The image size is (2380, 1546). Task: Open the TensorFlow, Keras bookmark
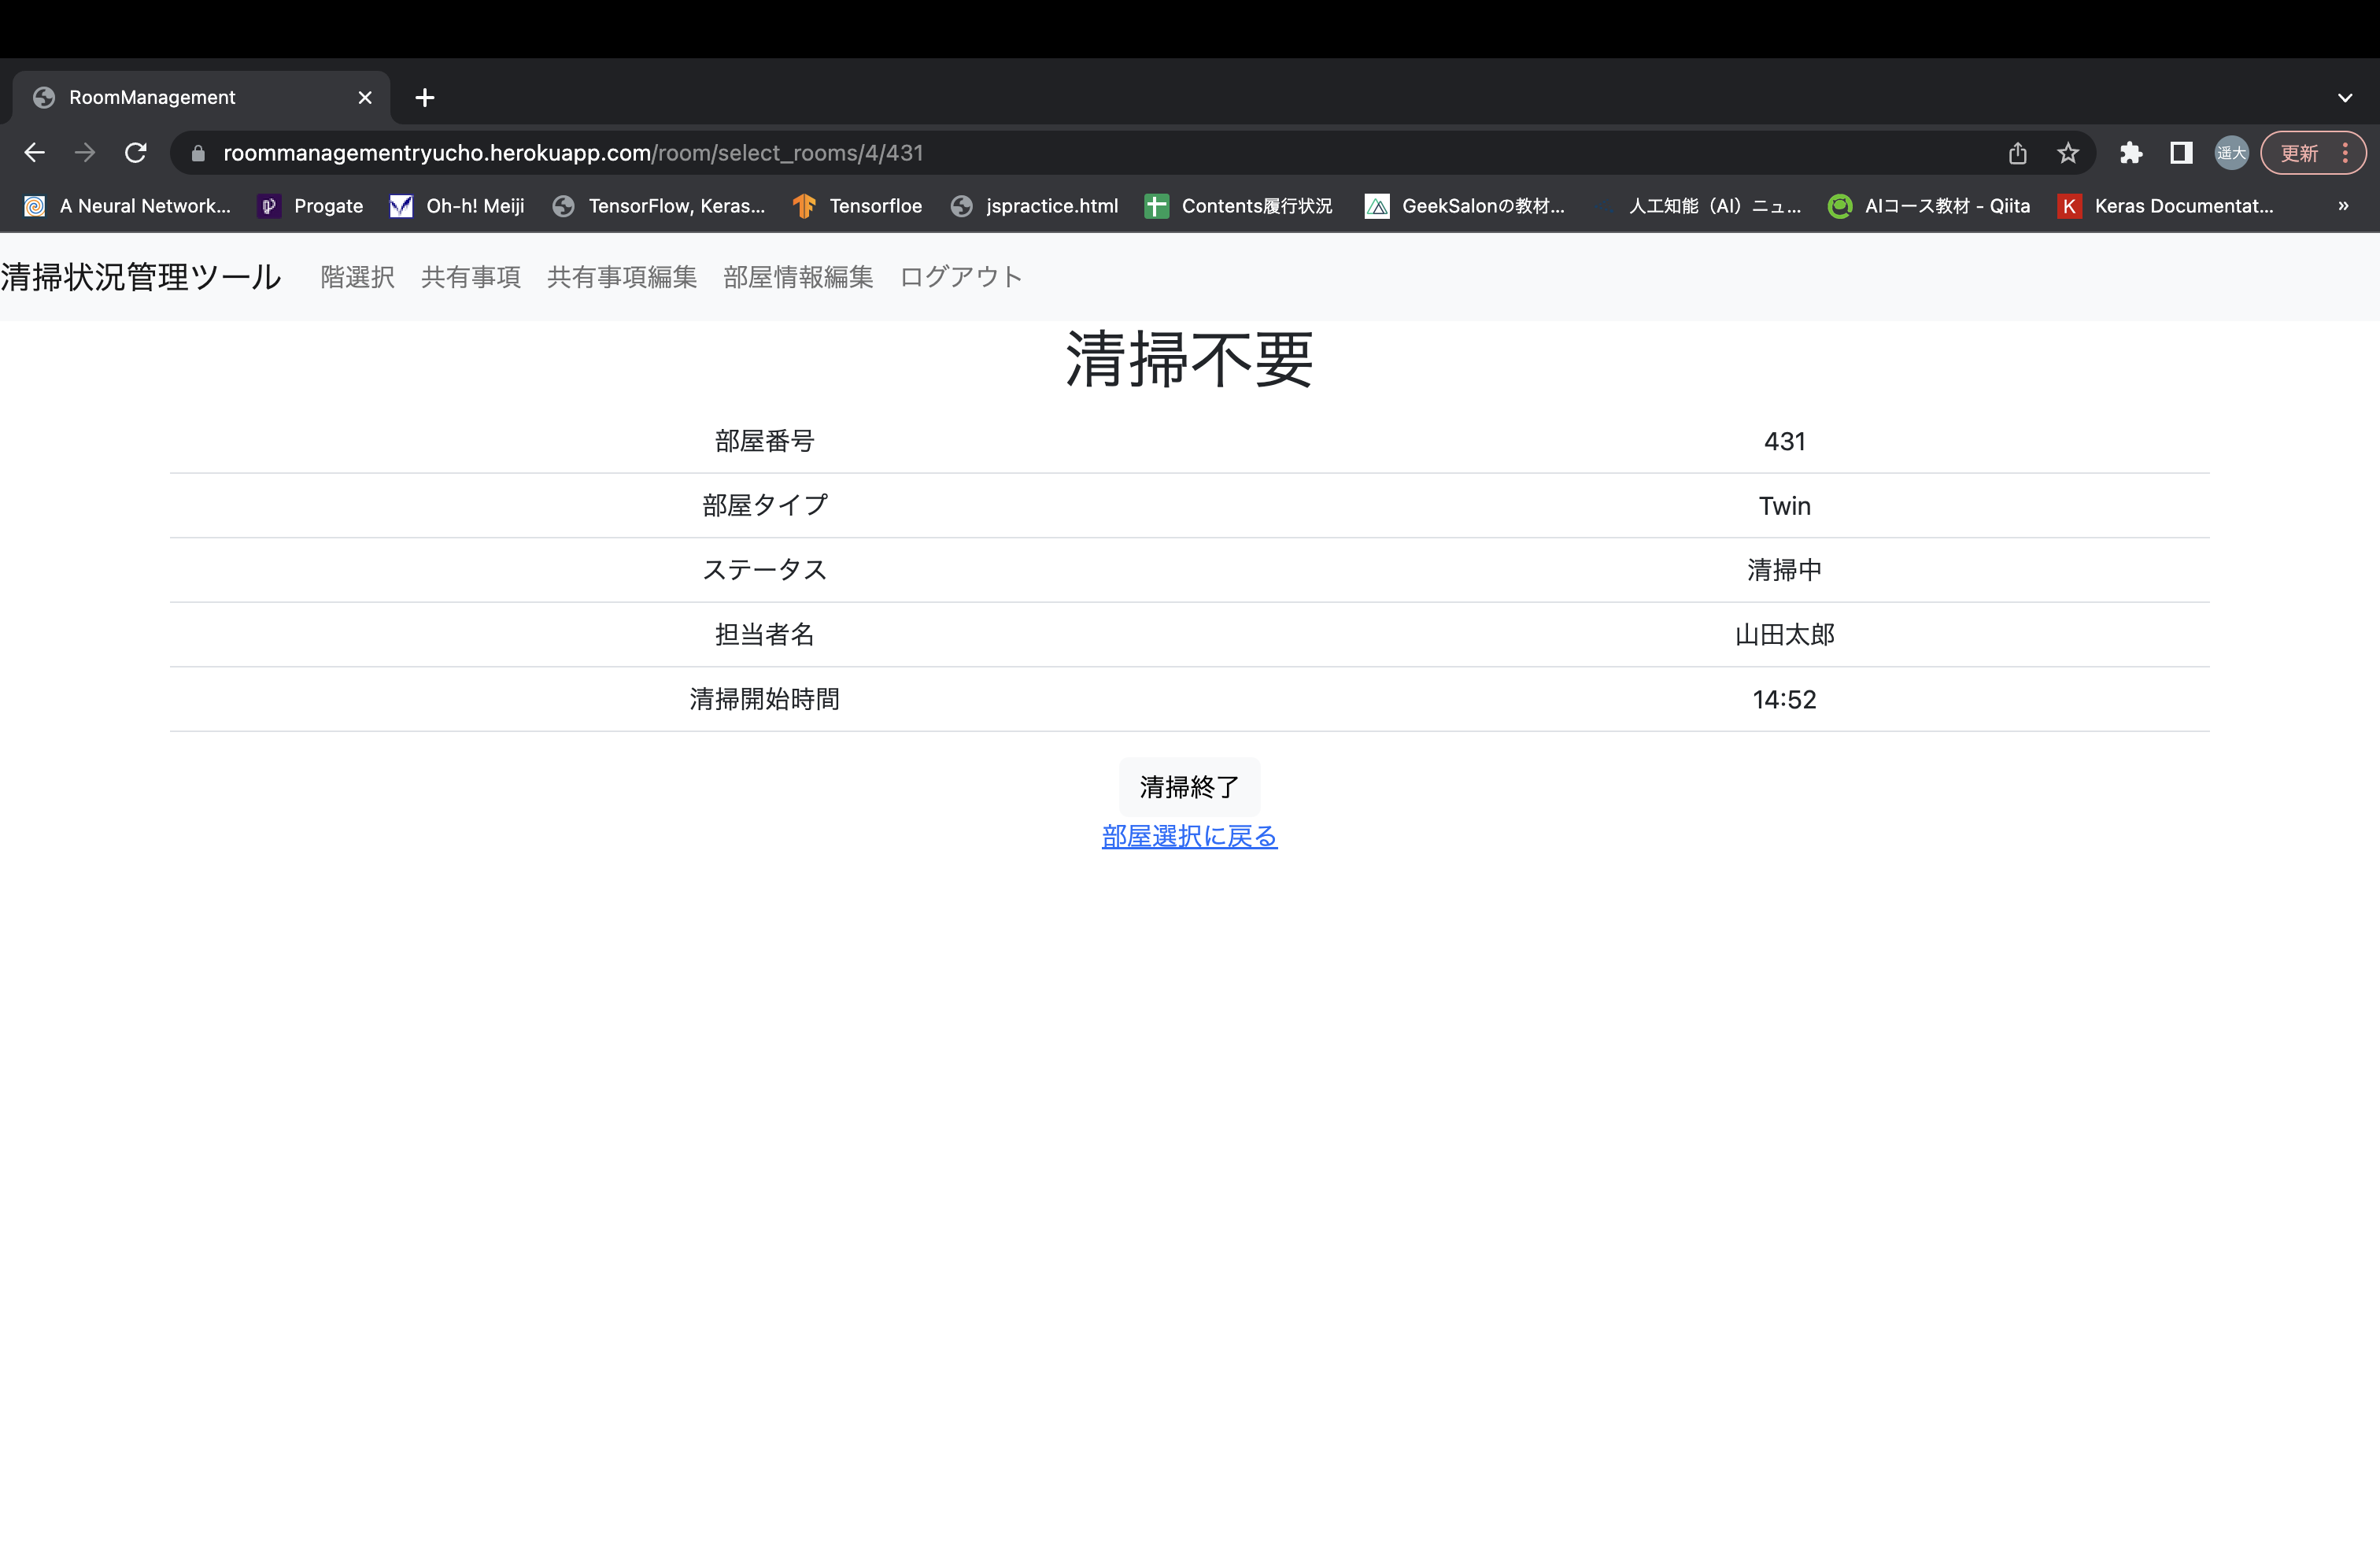click(659, 206)
